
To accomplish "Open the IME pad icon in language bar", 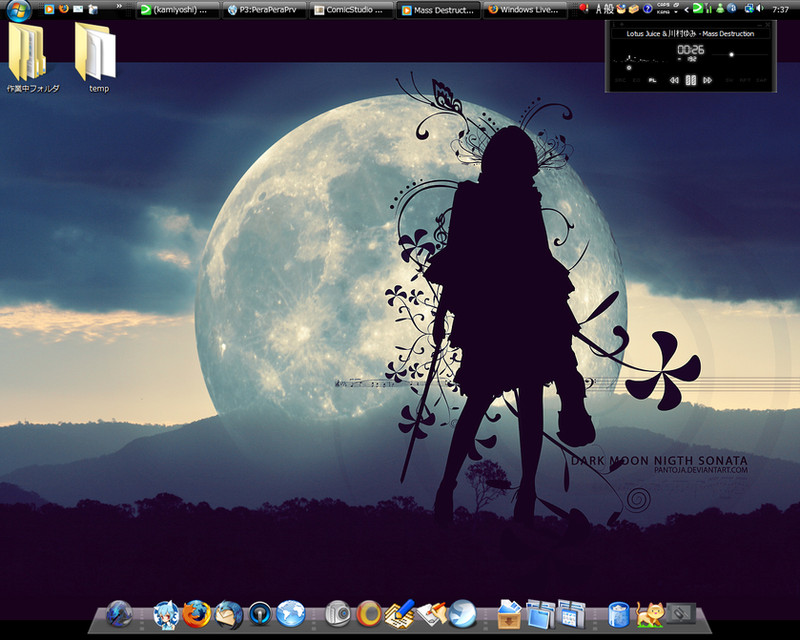I will [x=621, y=9].
